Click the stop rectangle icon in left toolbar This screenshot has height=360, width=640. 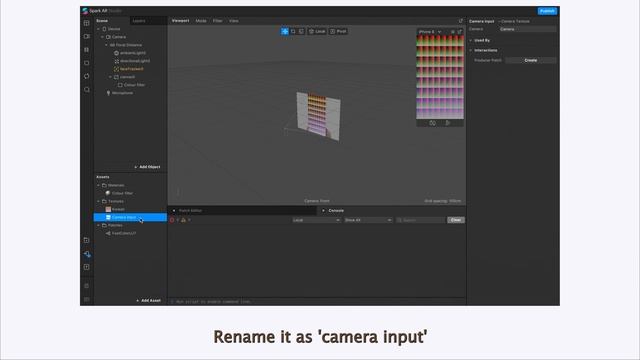pyautogui.click(x=87, y=63)
